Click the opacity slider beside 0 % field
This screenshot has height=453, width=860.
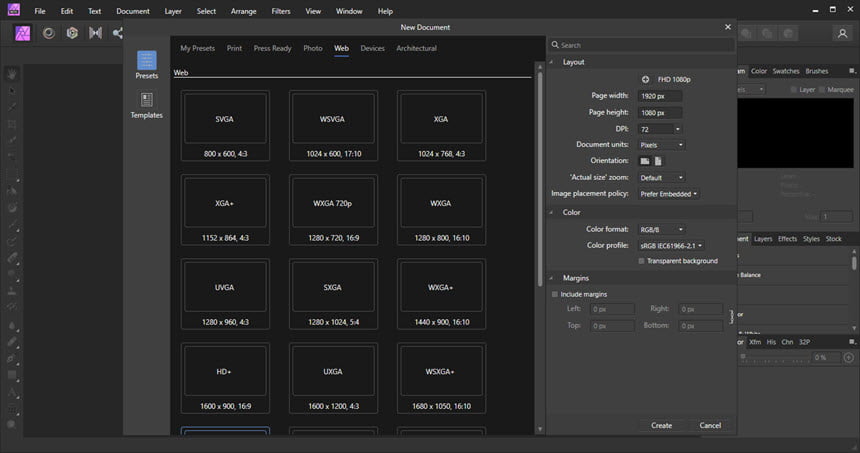click(776, 358)
